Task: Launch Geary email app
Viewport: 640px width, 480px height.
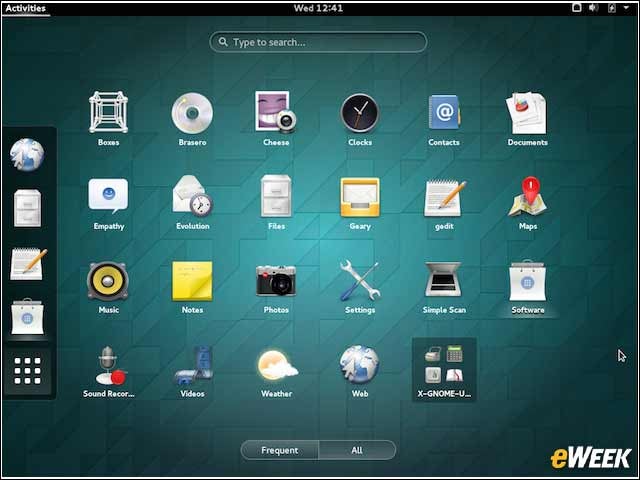Action: pos(360,203)
